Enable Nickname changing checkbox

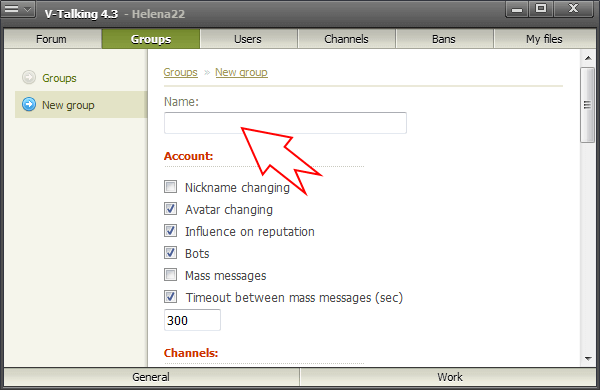pos(171,187)
